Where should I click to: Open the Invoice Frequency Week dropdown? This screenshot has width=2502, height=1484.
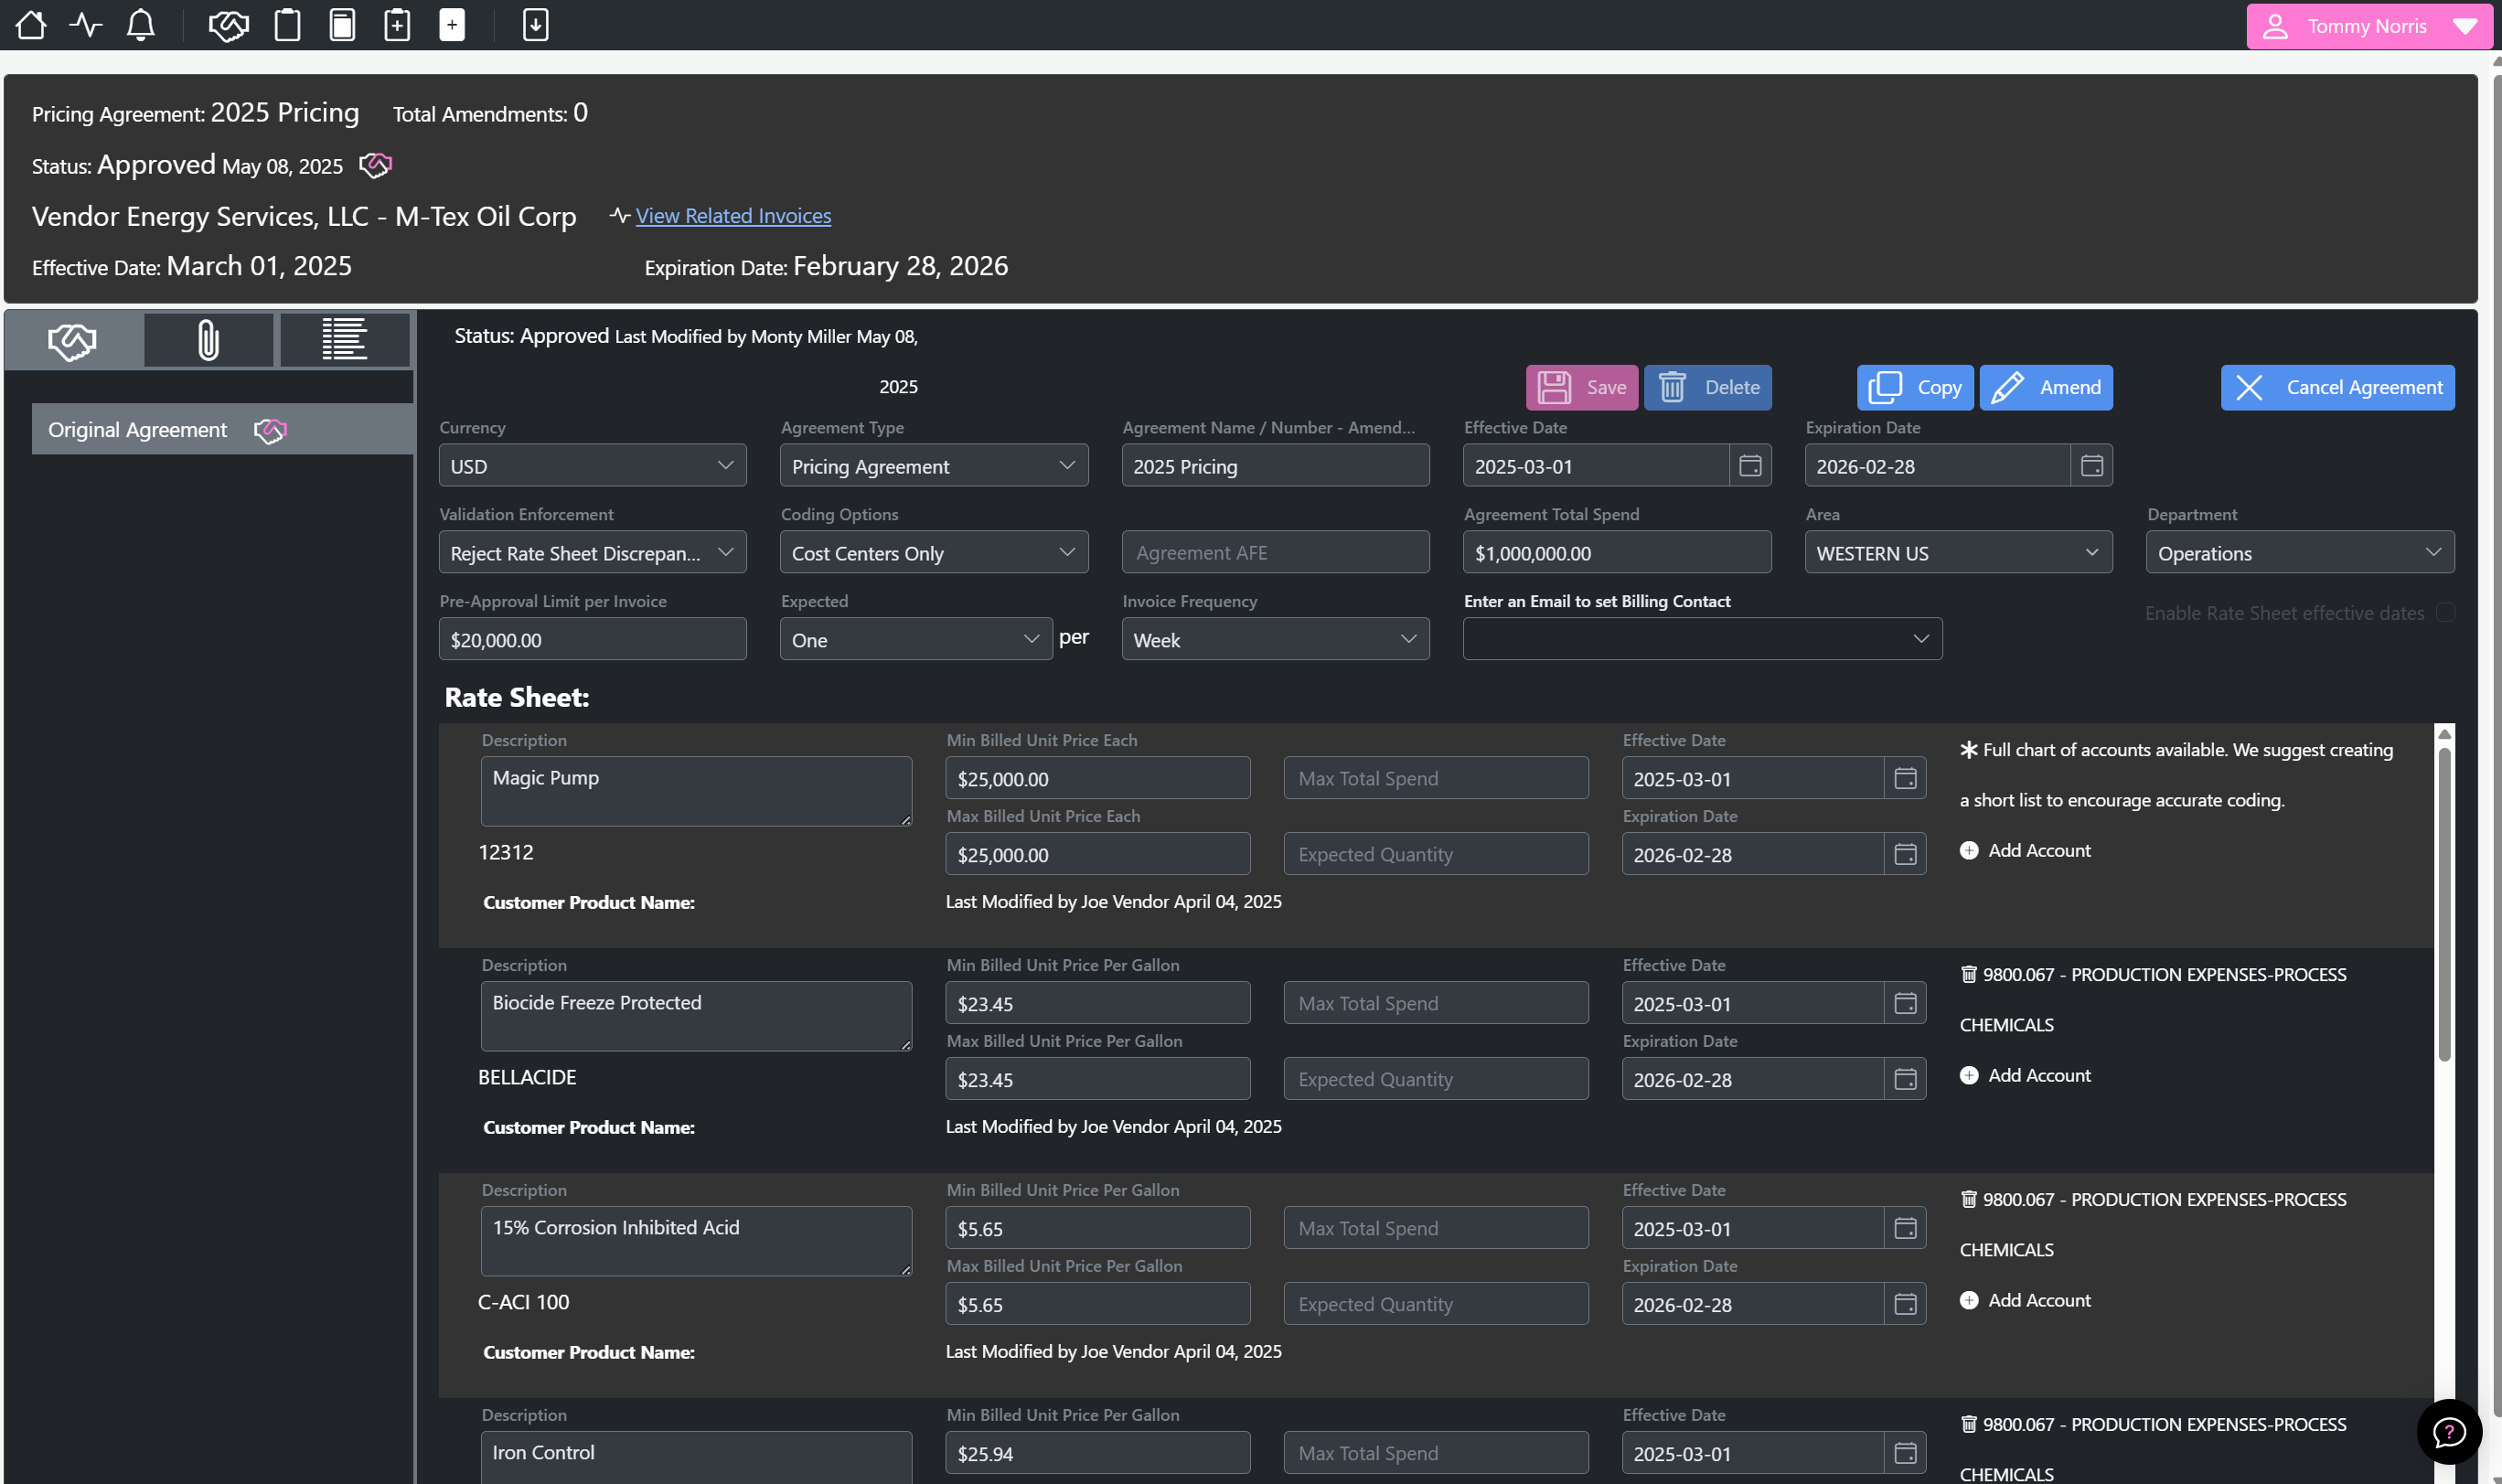coord(1274,640)
